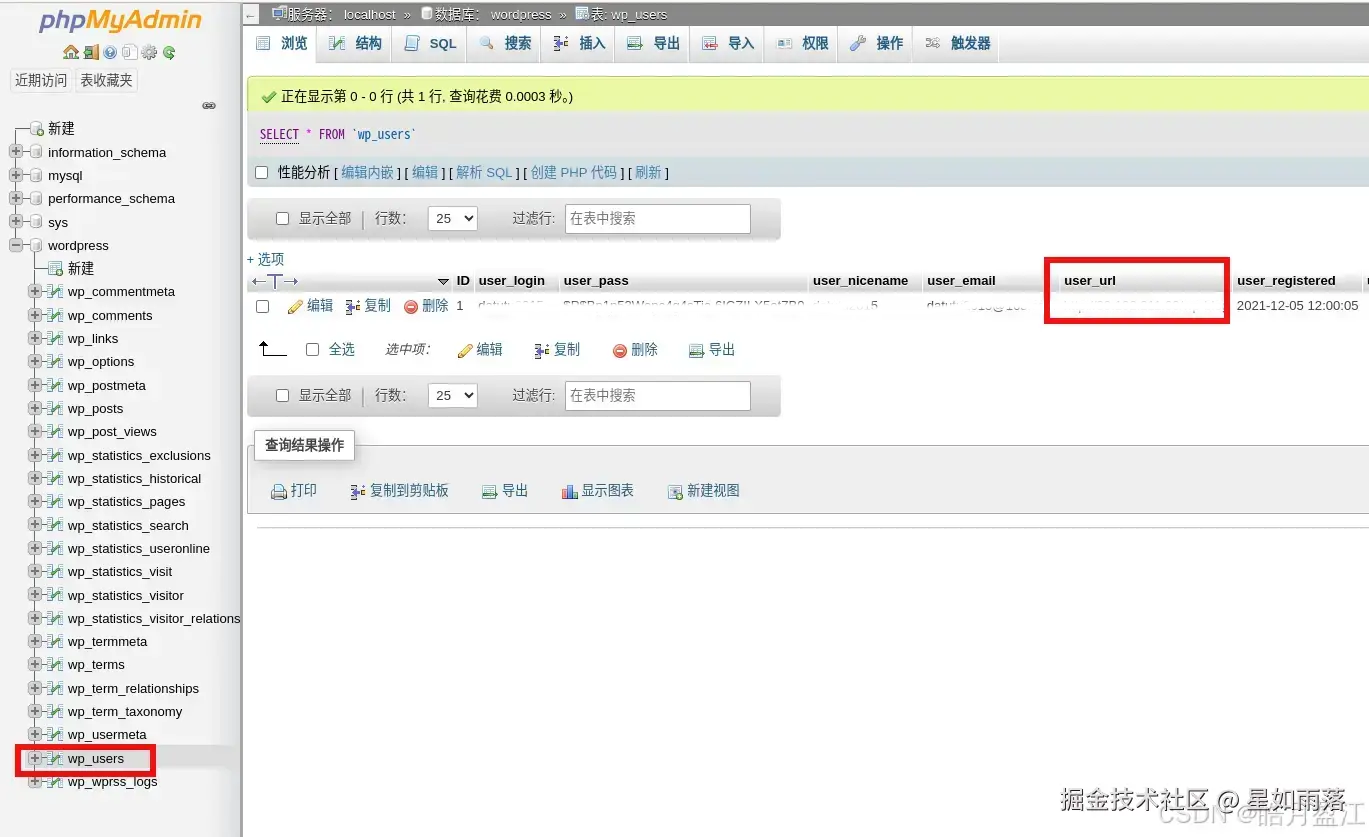Sort by the user_email column header

coord(961,281)
